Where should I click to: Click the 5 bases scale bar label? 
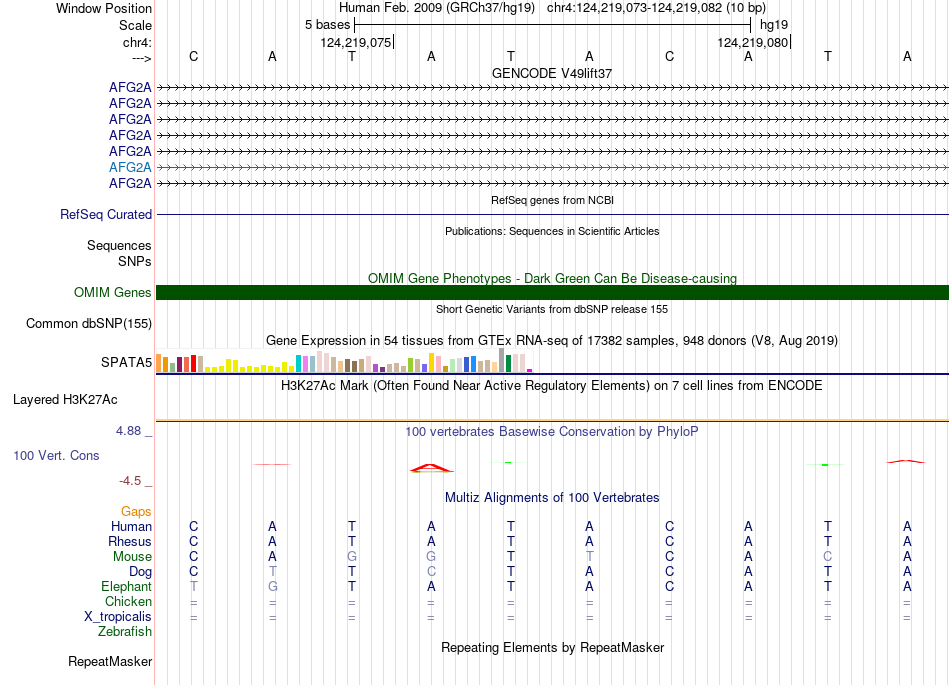(327, 25)
